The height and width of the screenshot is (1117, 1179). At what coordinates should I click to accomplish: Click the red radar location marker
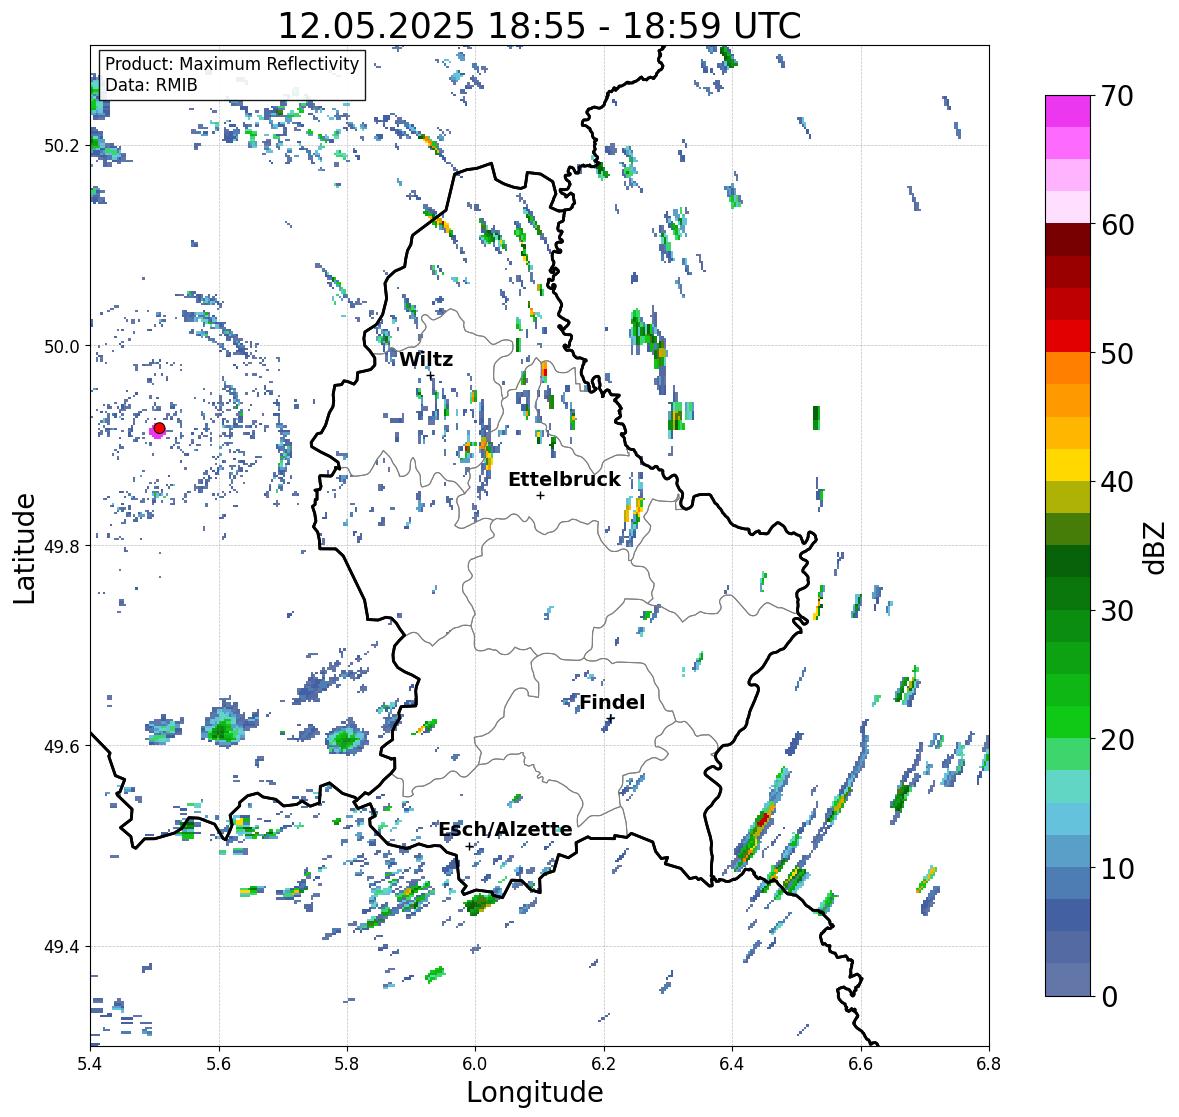click(x=159, y=428)
